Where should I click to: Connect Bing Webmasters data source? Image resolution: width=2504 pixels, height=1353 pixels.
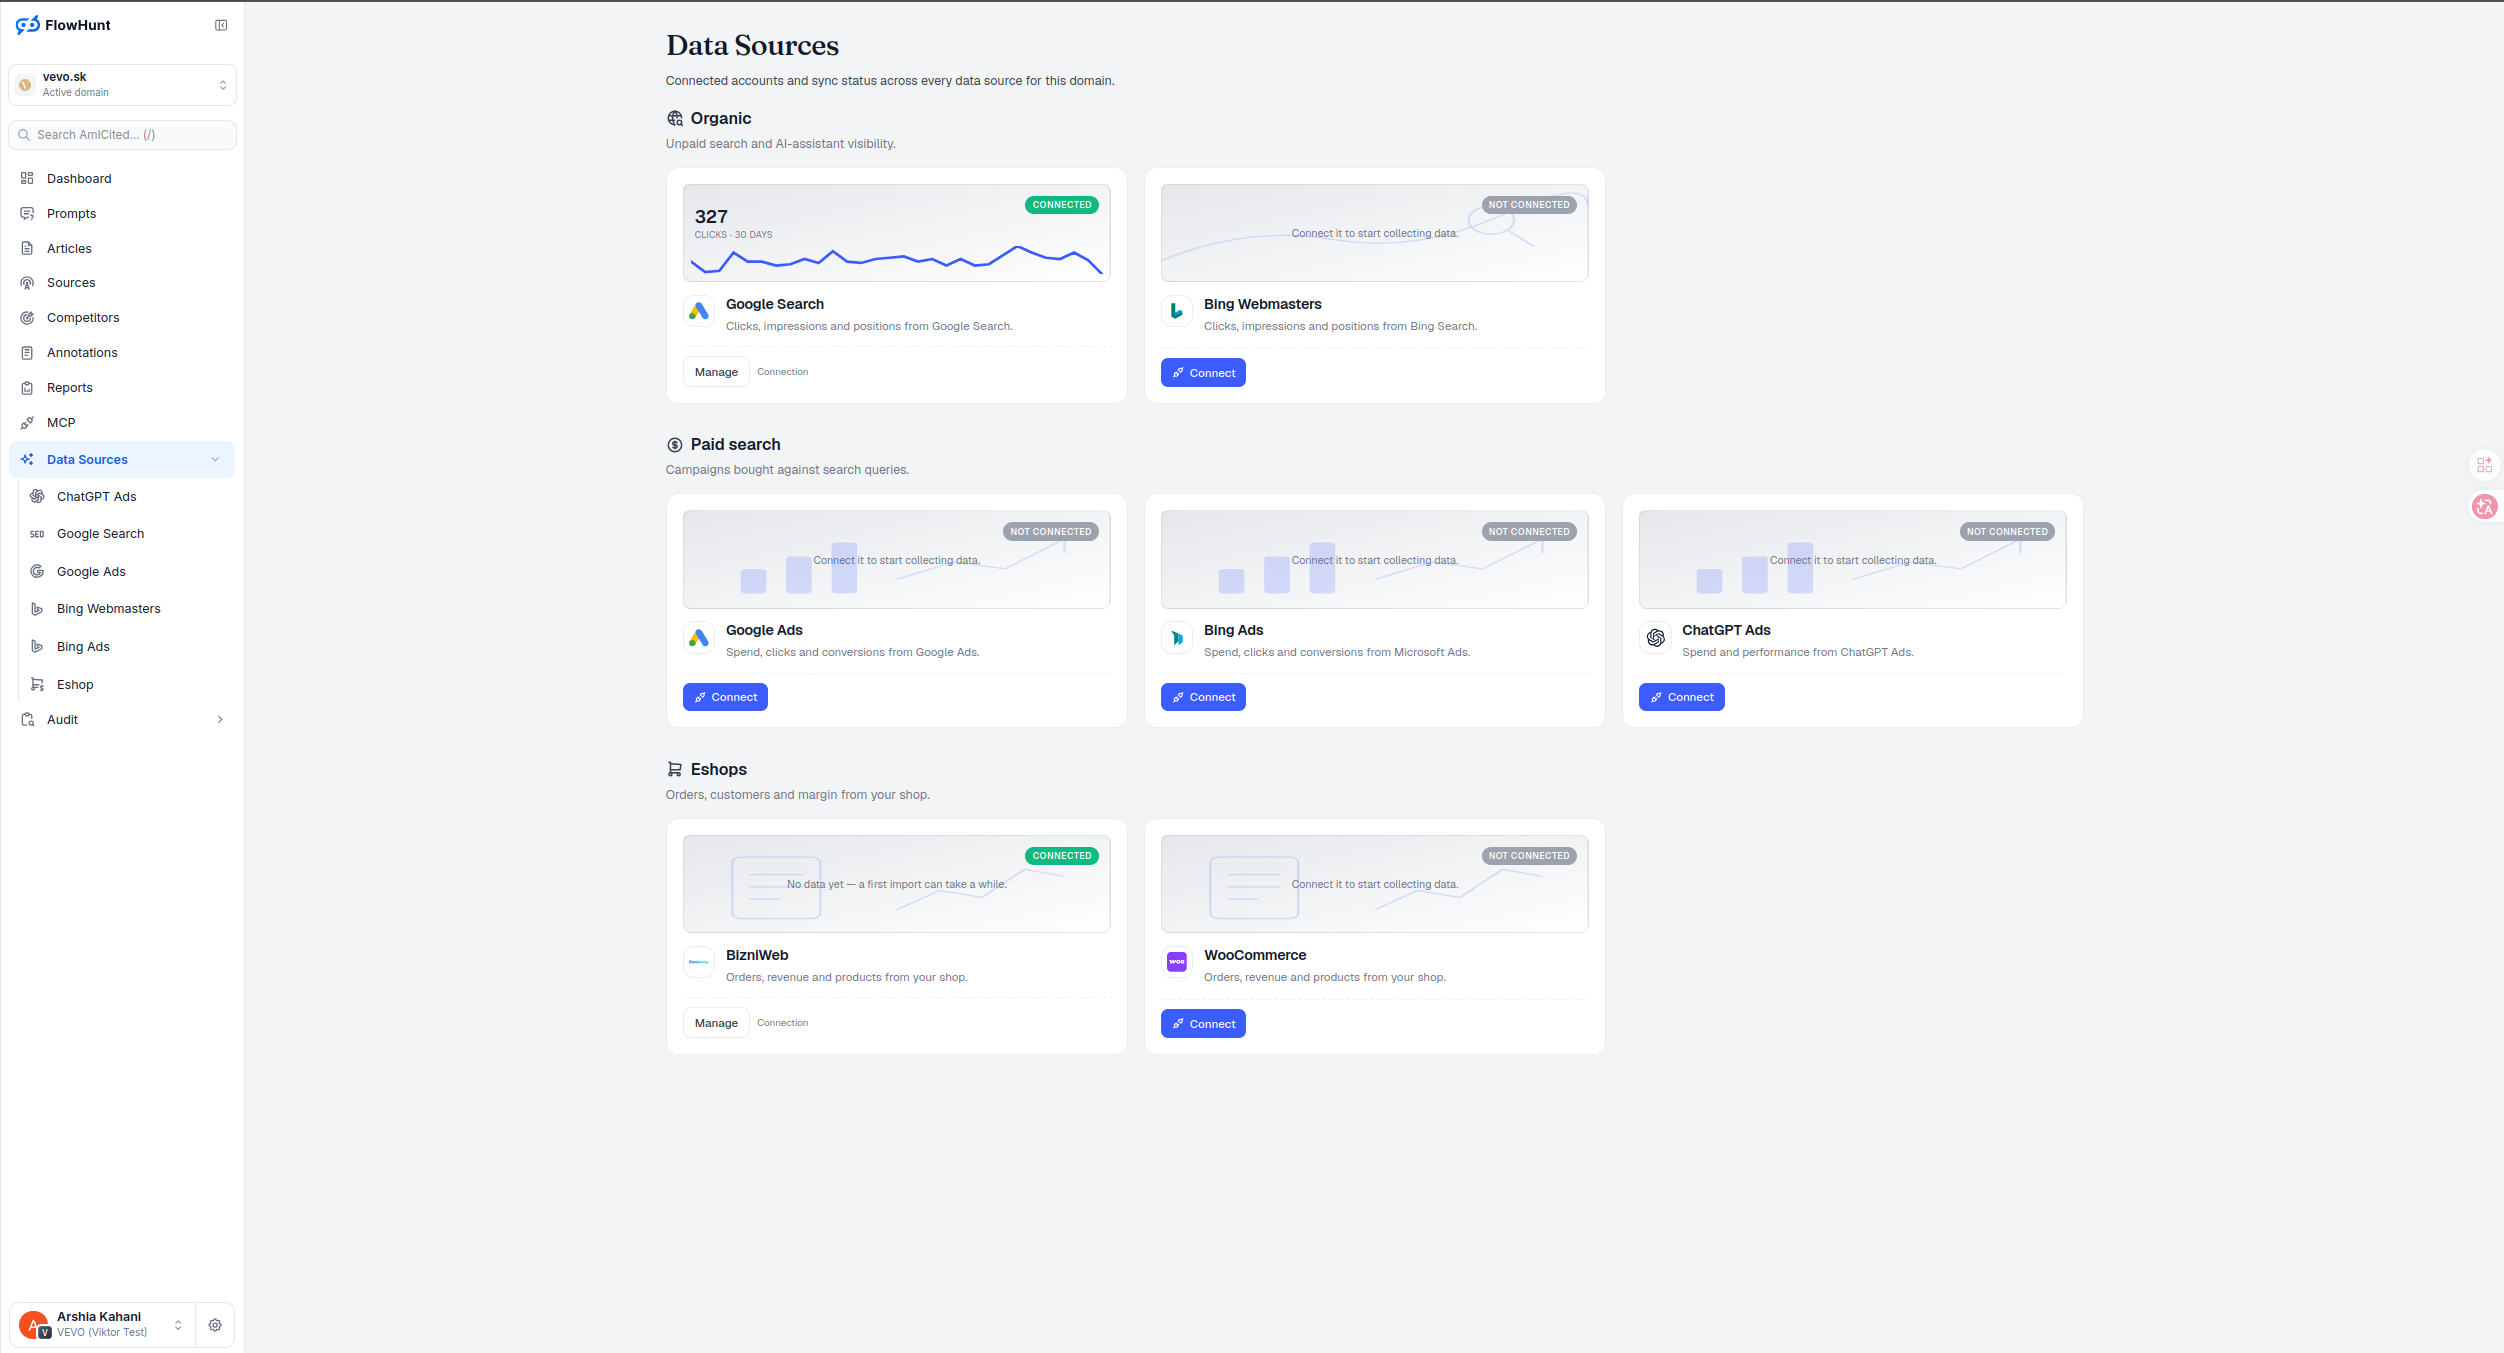coord(1203,373)
